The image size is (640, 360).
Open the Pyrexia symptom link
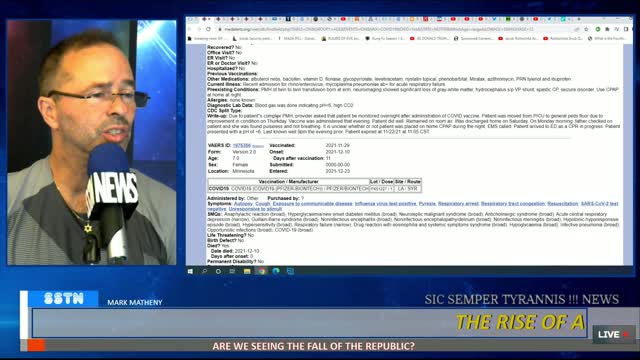[x=427, y=204]
